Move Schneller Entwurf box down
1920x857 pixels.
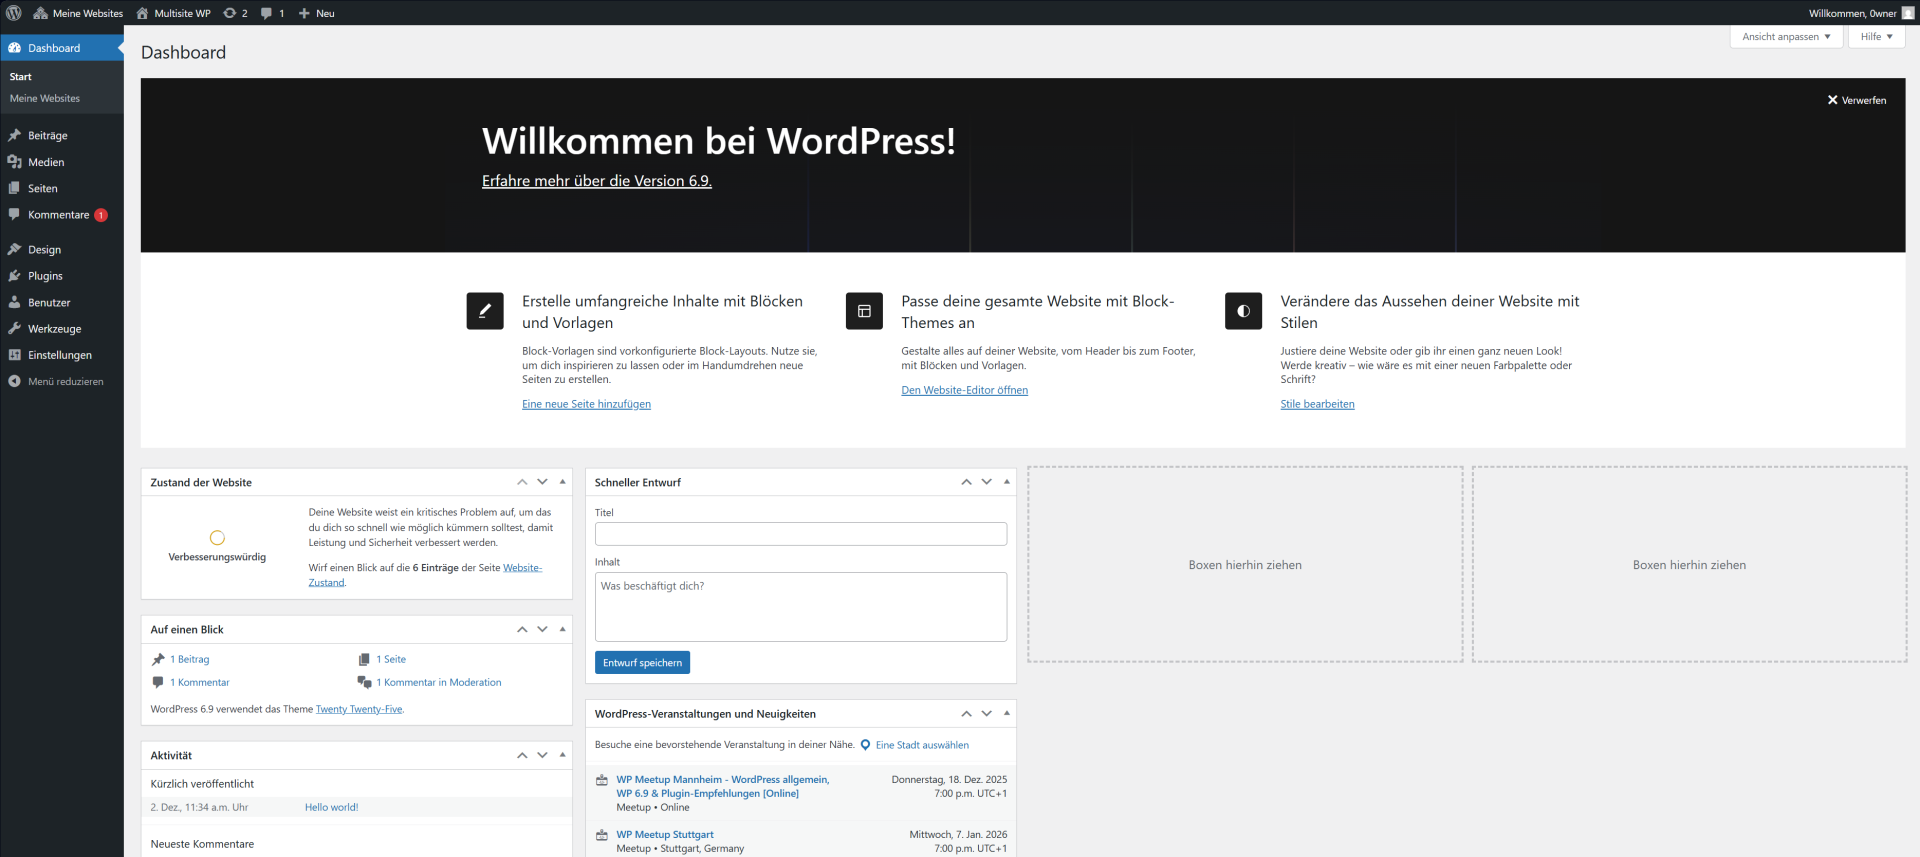[x=986, y=482]
